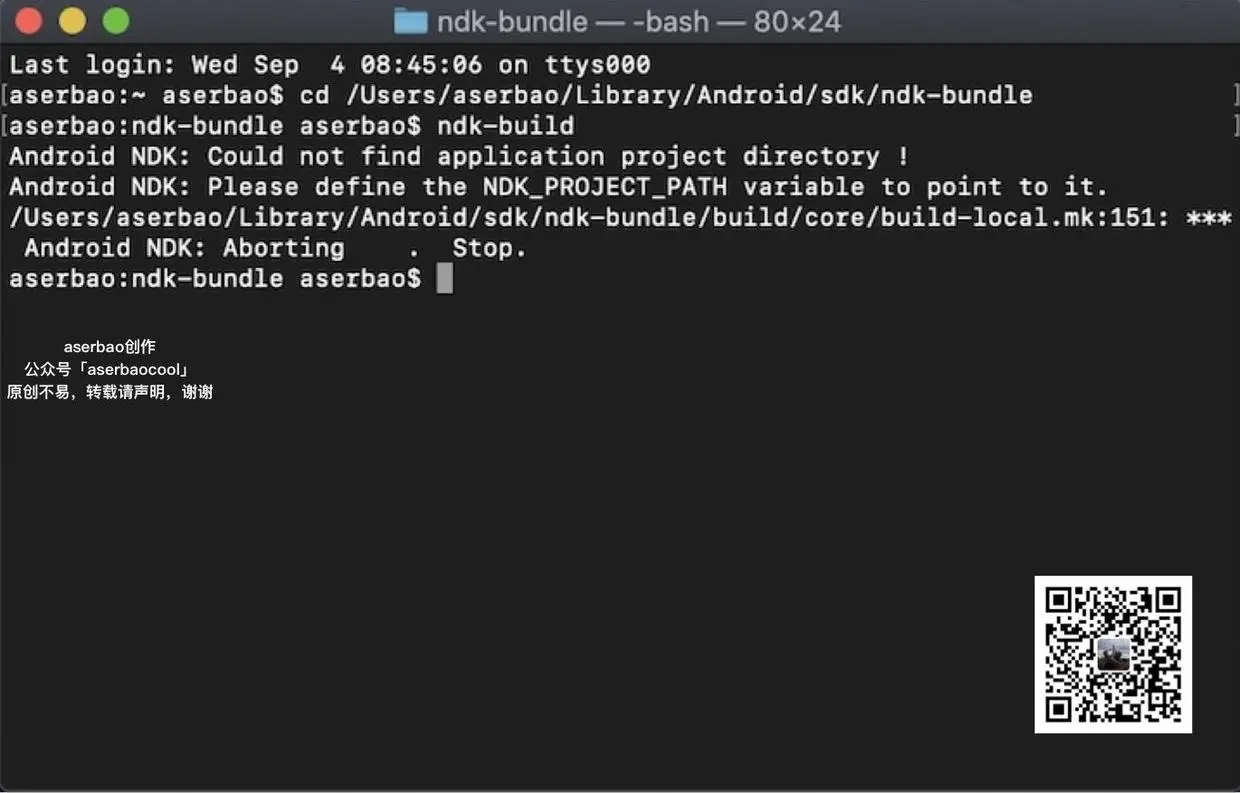Click the 公众号「aserbaocool」 text
Viewport: 1240px width, 793px height.
coord(107,370)
